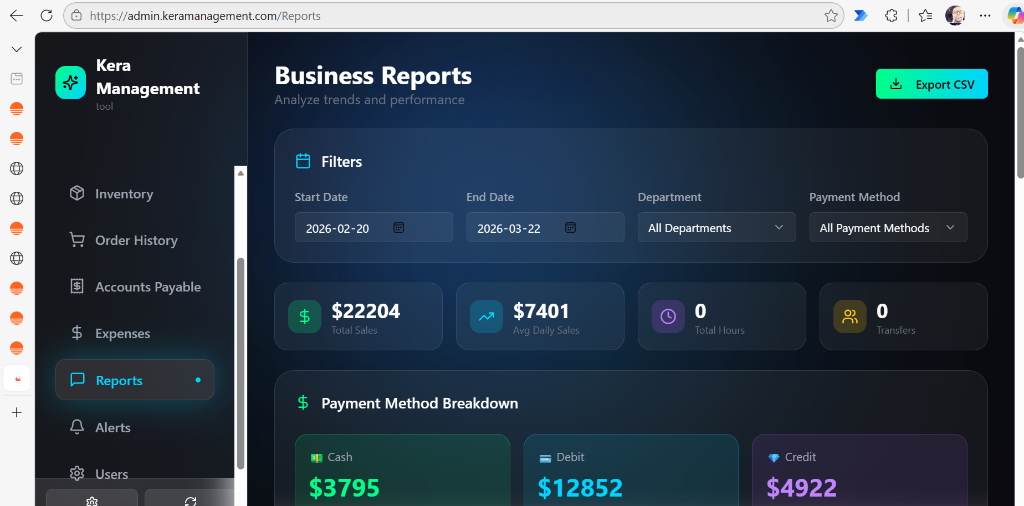The width and height of the screenshot is (1024, 506).
Task: Click the Total Hours clock icon
Action: (668, 317)
